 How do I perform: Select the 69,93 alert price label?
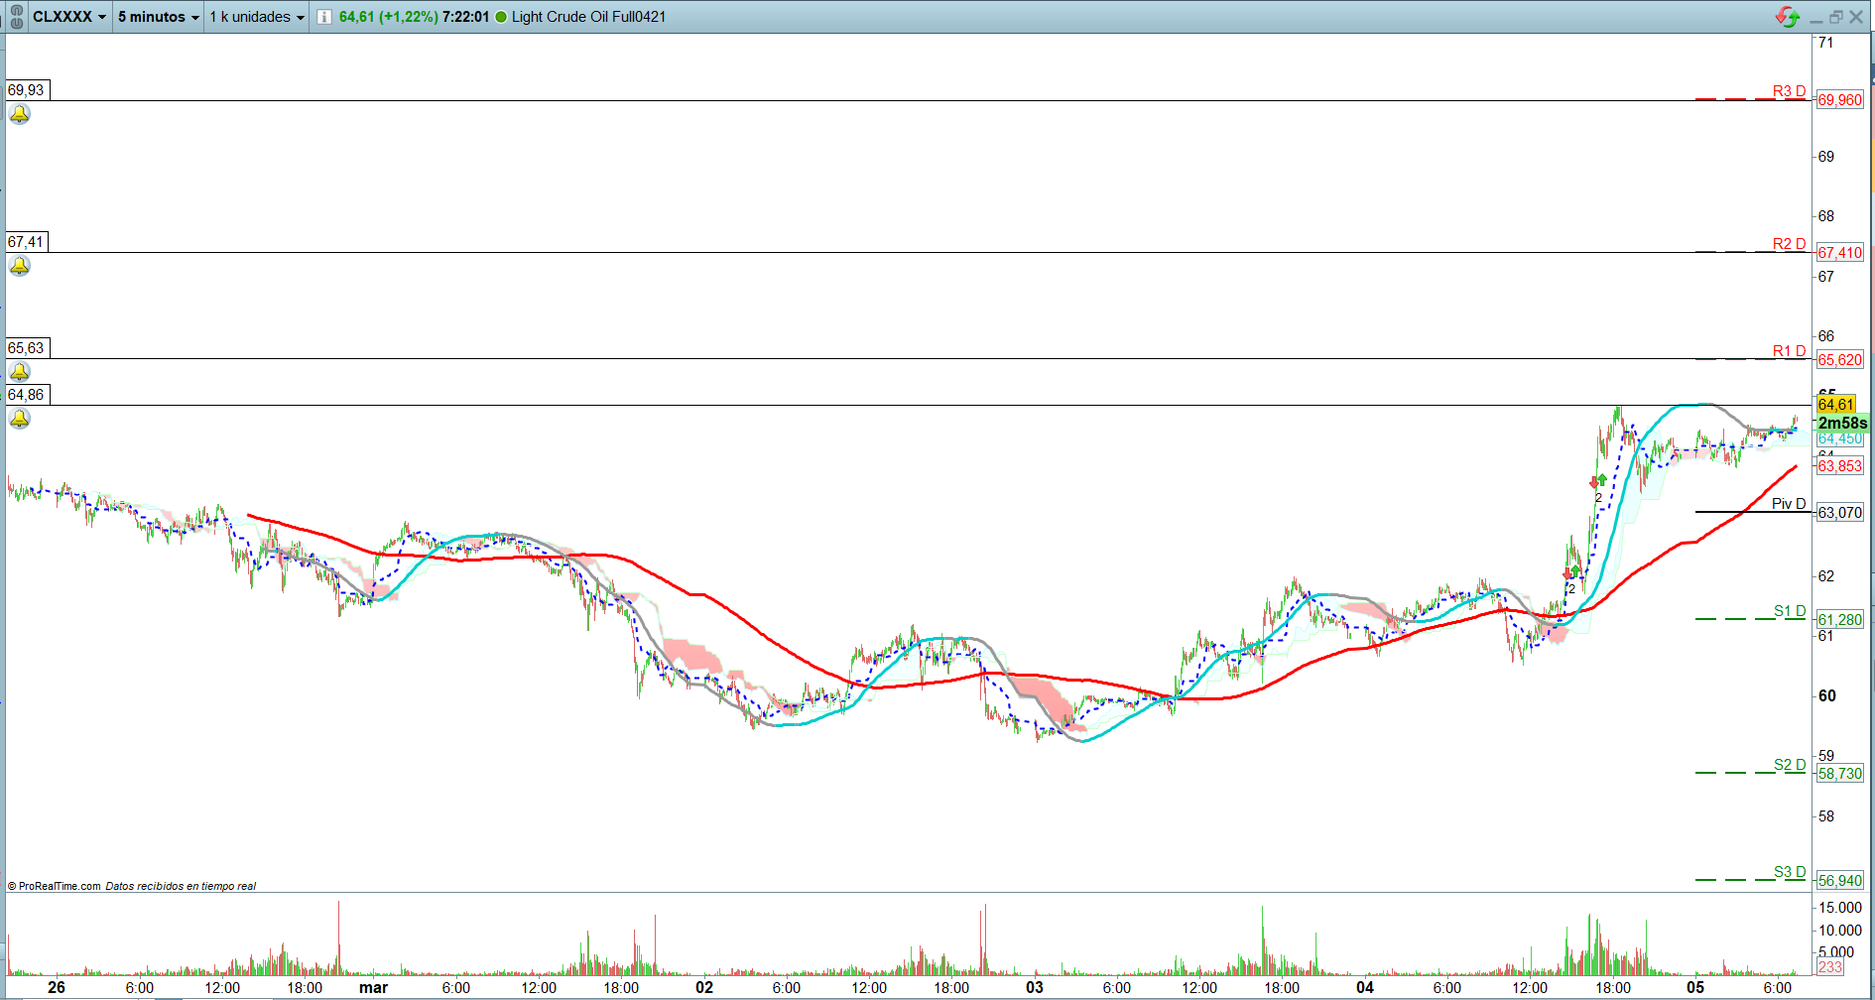[x=27, y=90]
